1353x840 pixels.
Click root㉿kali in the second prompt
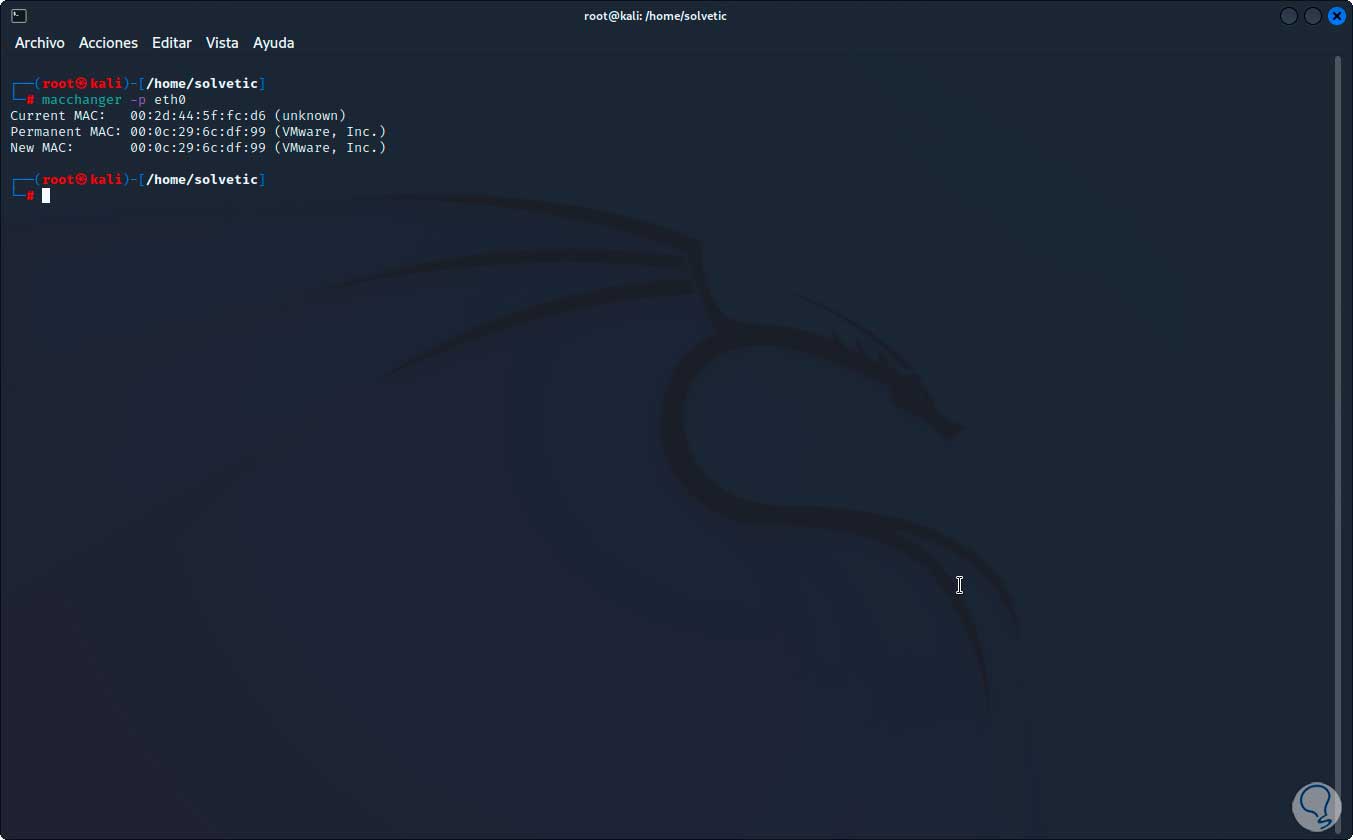[x=82, y=180]
